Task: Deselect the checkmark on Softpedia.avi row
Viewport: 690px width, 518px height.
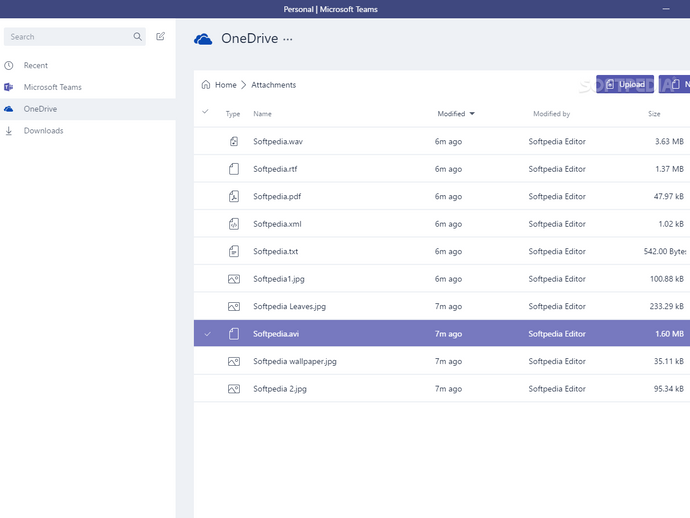Action: [x=208, y=334]
